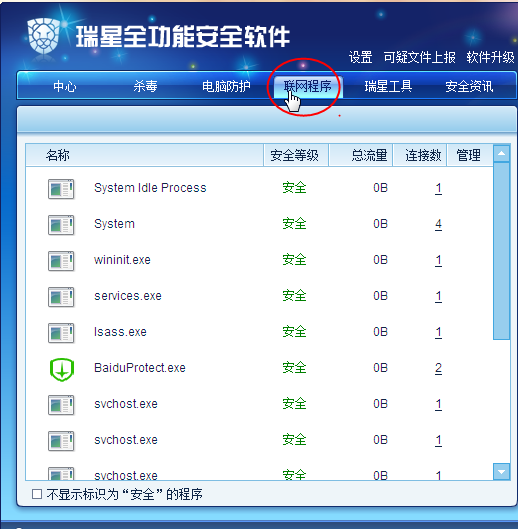Open the 电脑防护 tab
The image size is (518, 529).
click(x=226, y=86)
